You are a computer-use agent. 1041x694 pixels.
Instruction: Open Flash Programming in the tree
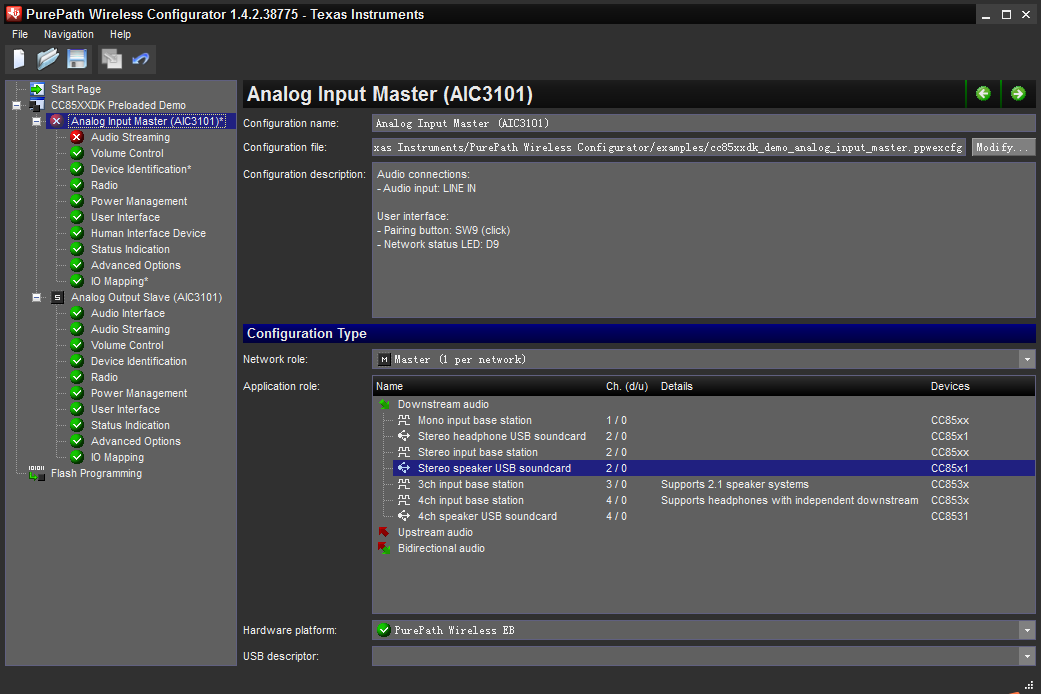pos(96,473)
